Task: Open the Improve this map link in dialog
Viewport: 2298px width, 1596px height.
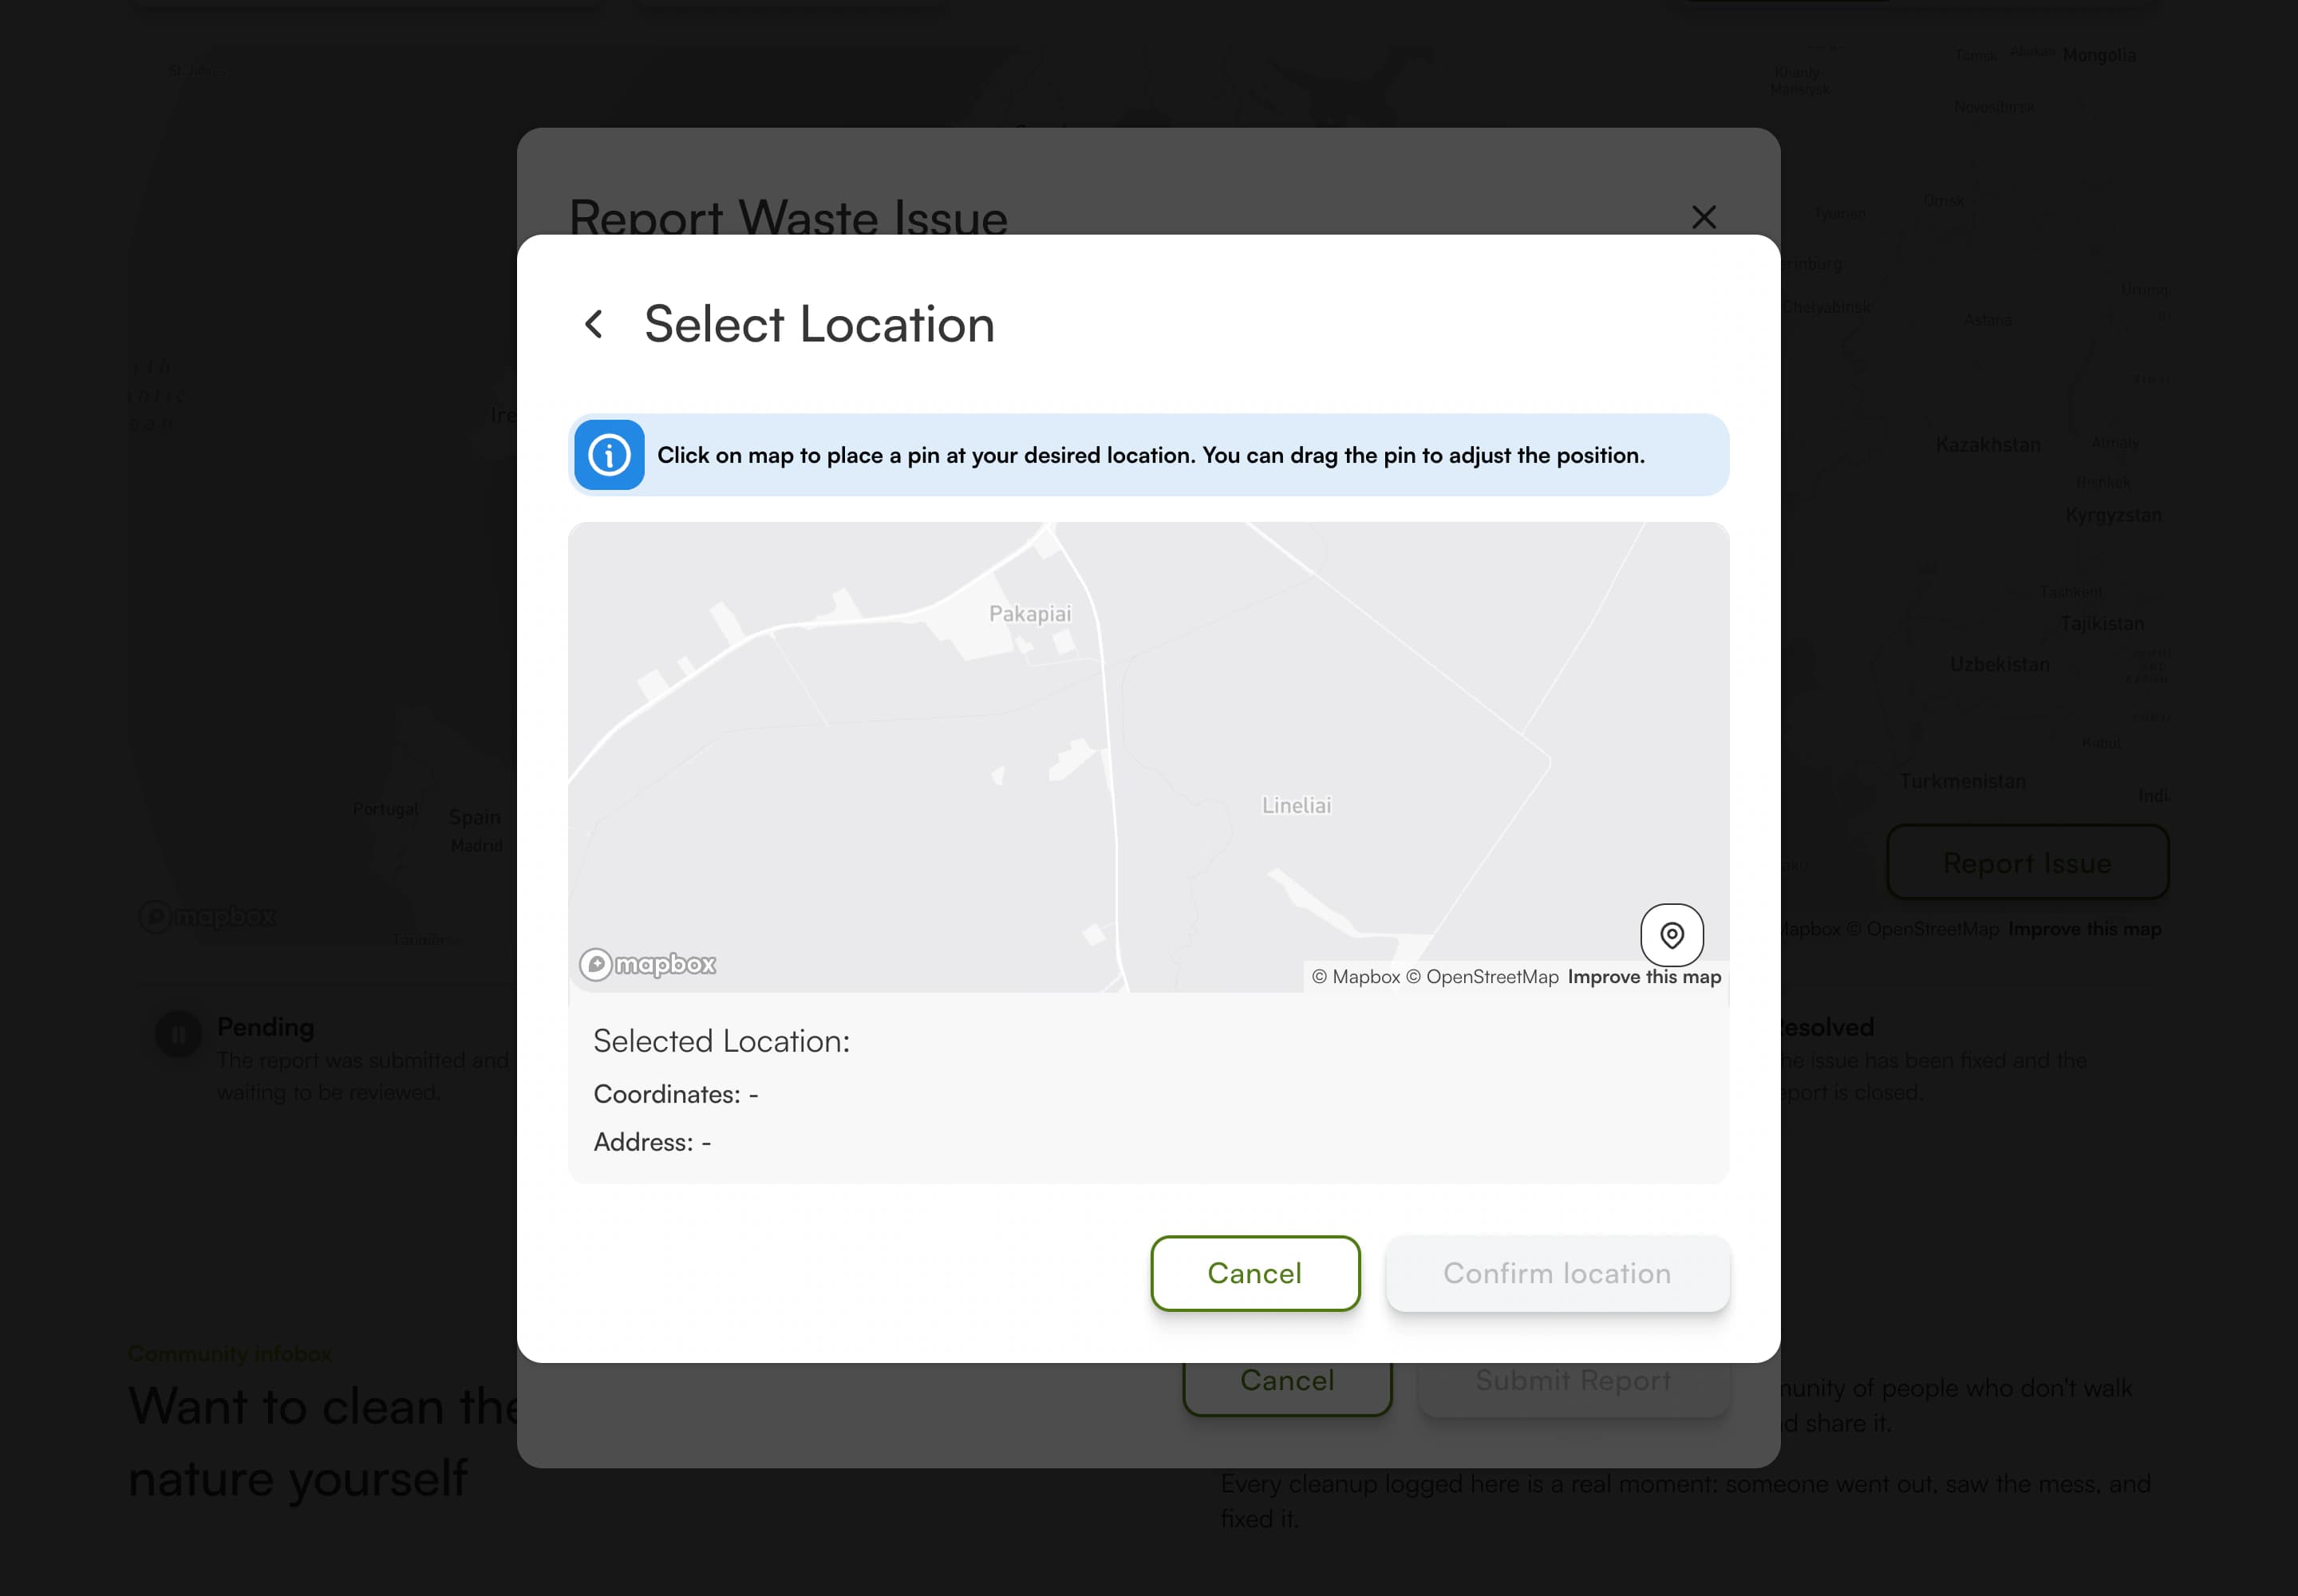Action: [1644, 977]
